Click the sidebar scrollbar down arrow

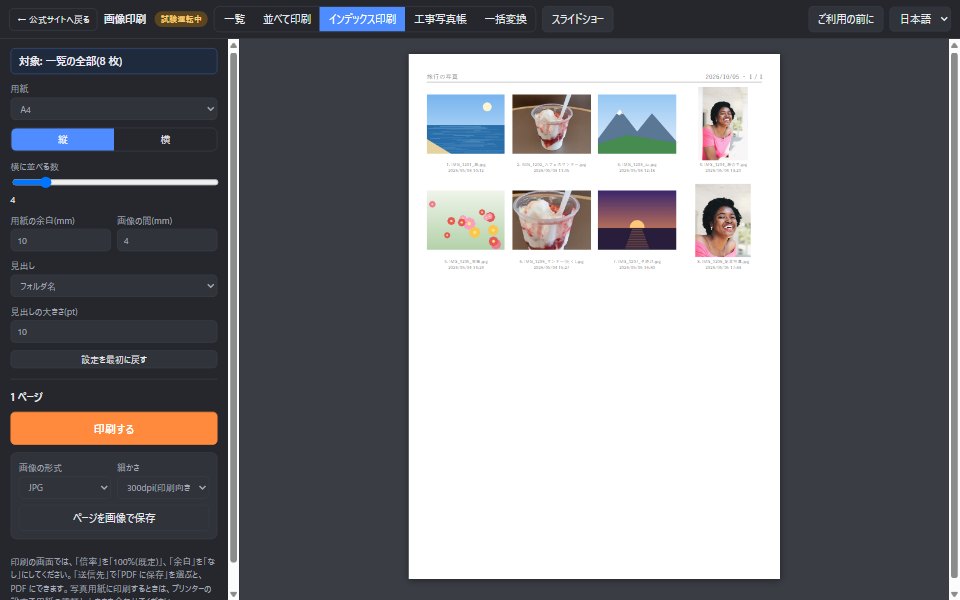click(x=233, y=594)
